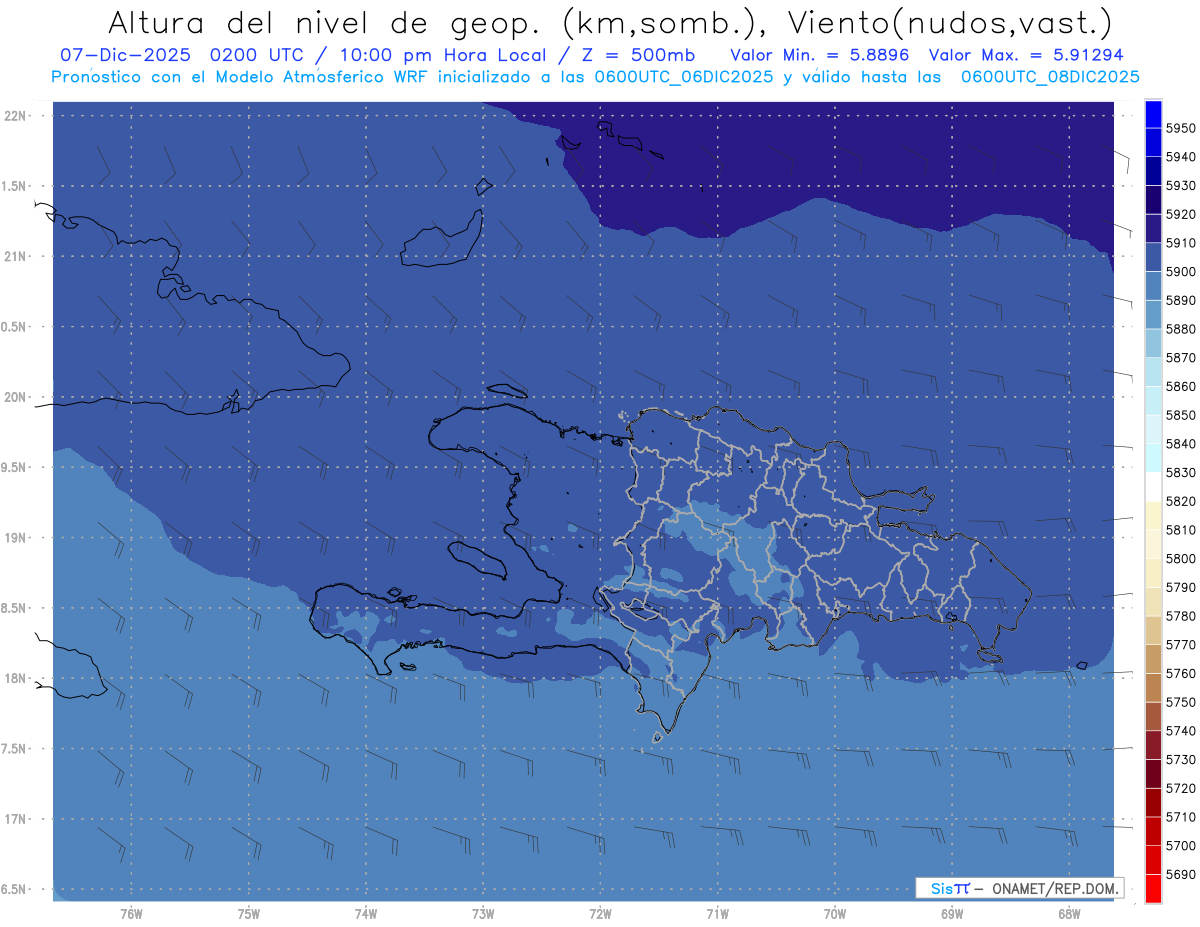1200x927 pixels.
Task: Click the '18N' latitude label
Action: coord(16,679)
